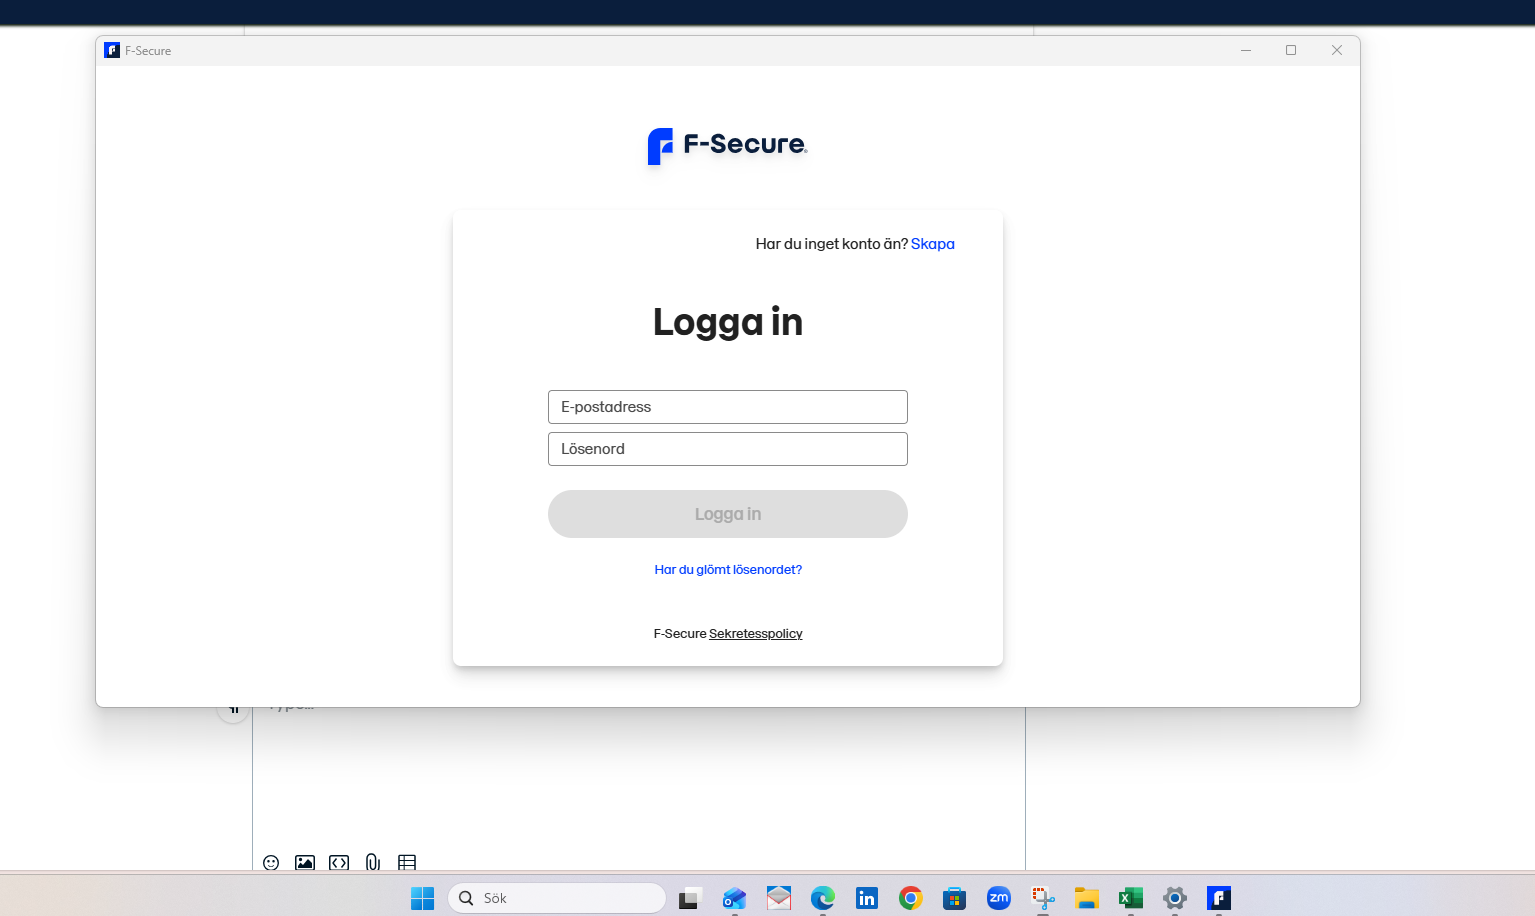Open F-Secure from the taskbar
The image size is (1535, 916).
1218,897
